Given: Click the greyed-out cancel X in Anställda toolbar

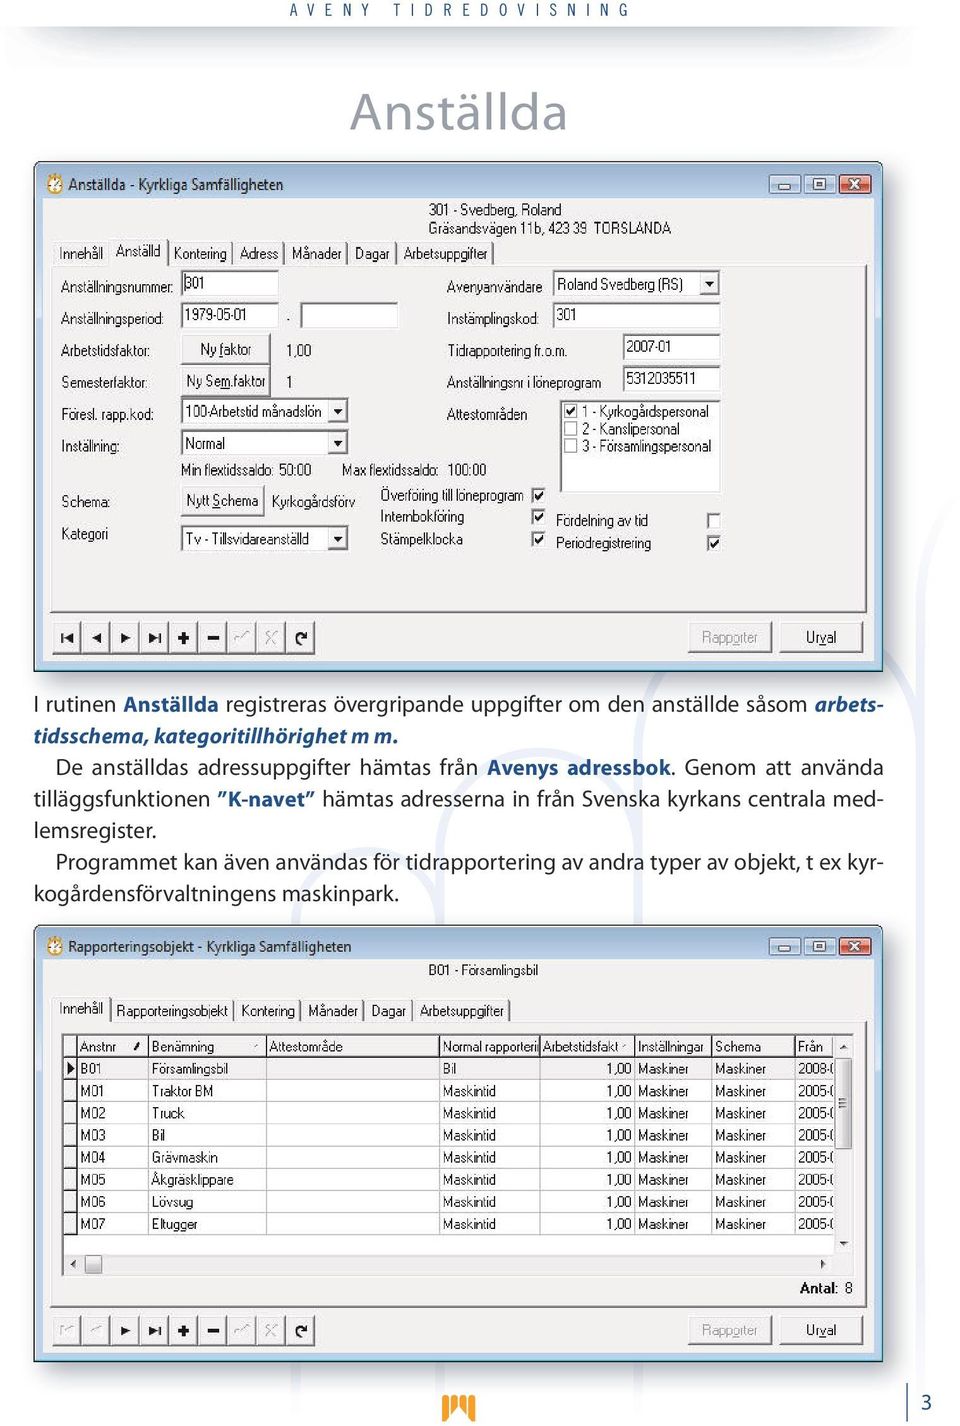Looking at the screenshot, I should tap(271, 638).
